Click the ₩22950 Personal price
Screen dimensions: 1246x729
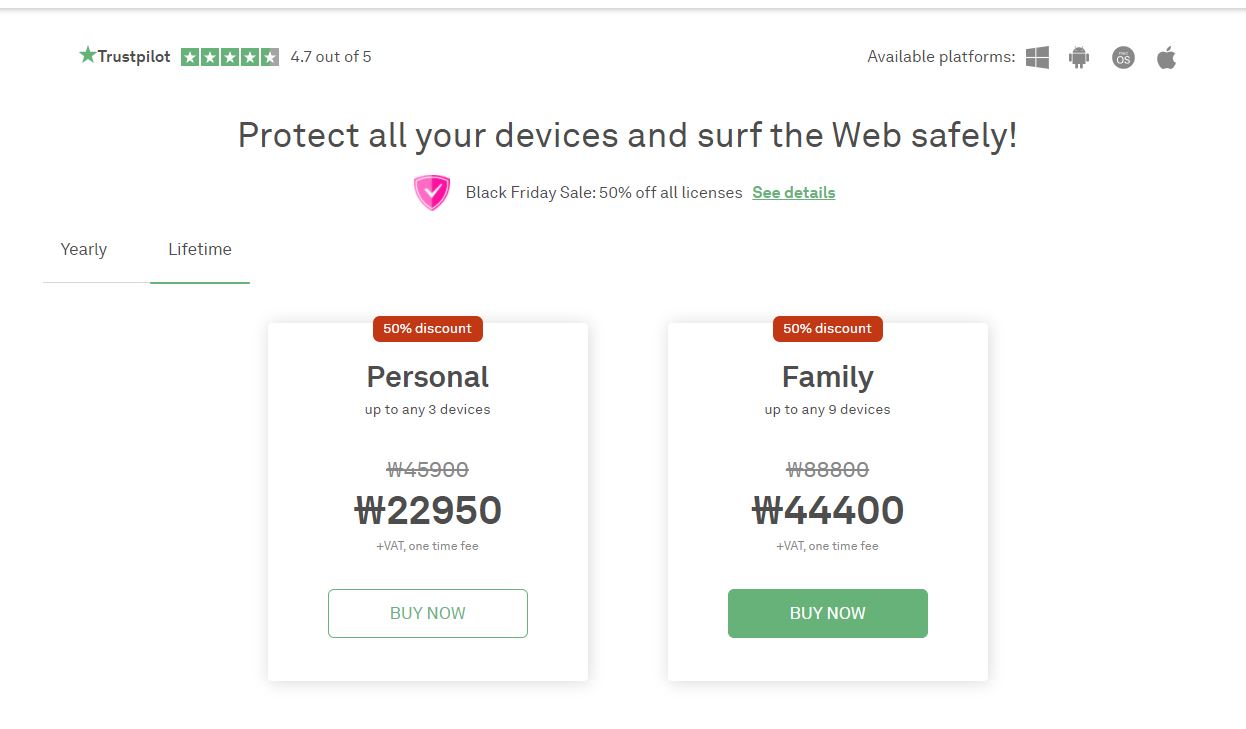428,511
